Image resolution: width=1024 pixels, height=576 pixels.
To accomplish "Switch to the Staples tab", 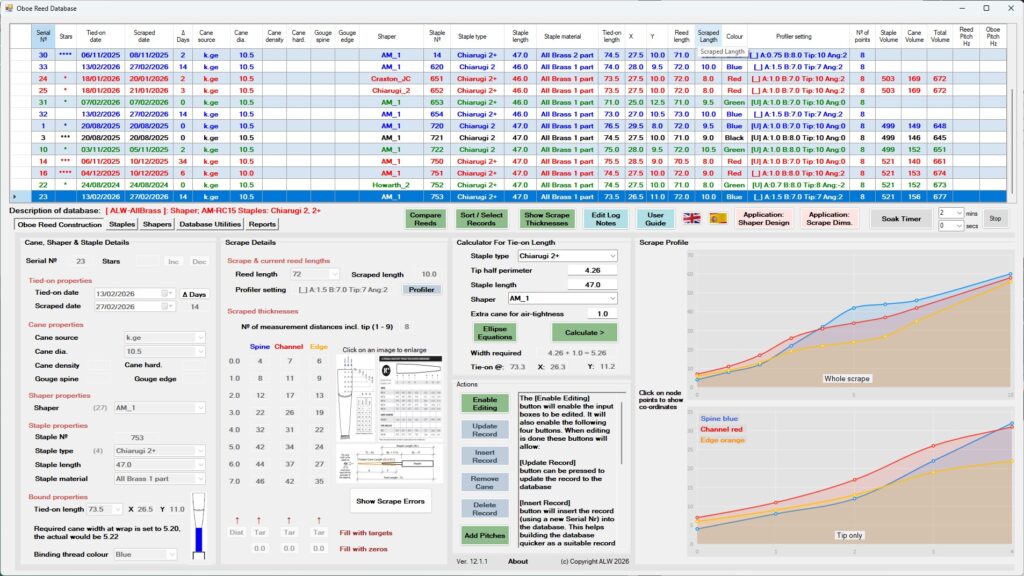I will click(122, 225).
